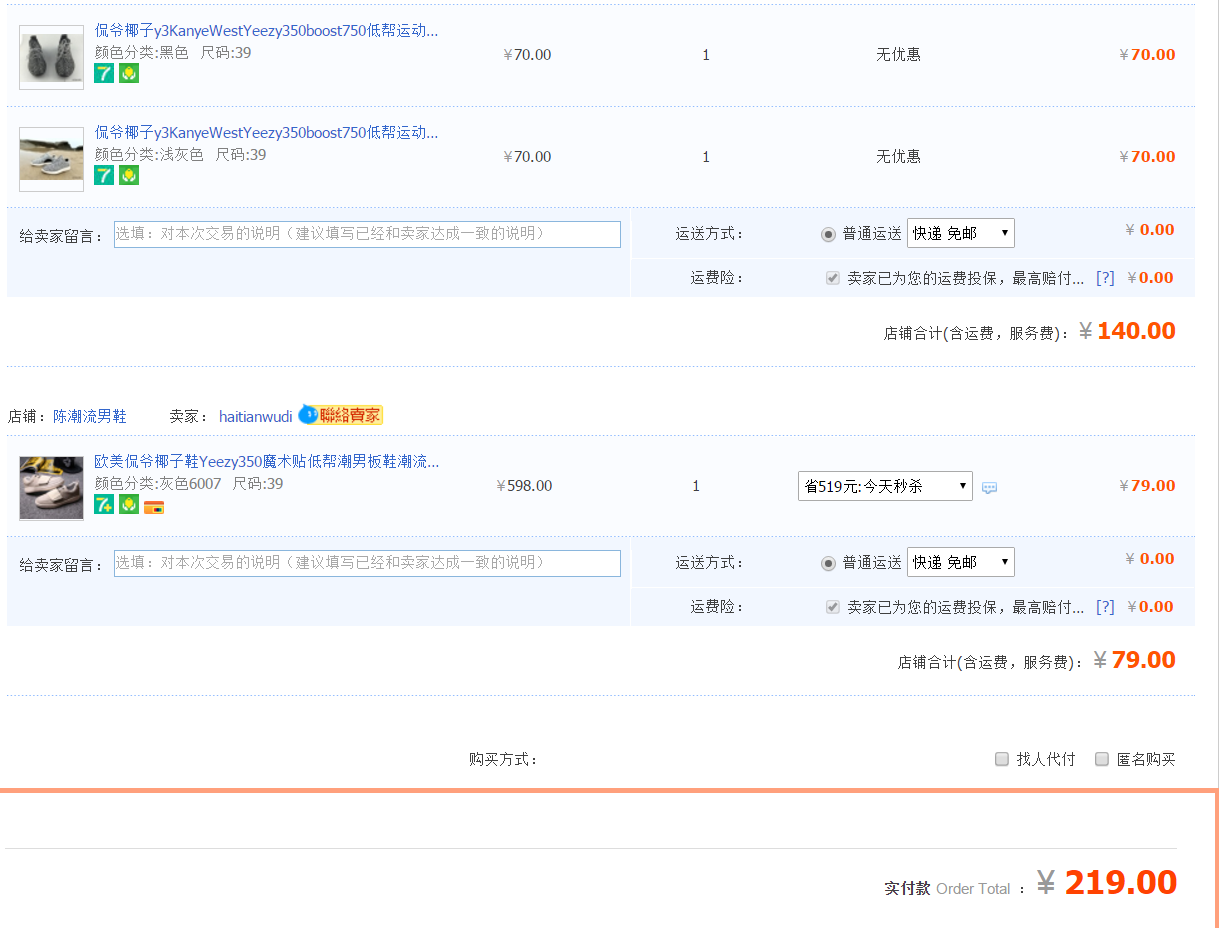Click the 联络卖家 contact seller icon
Image resolution: width=1219 pixels, height=928 pixels.
coord(341,415)
